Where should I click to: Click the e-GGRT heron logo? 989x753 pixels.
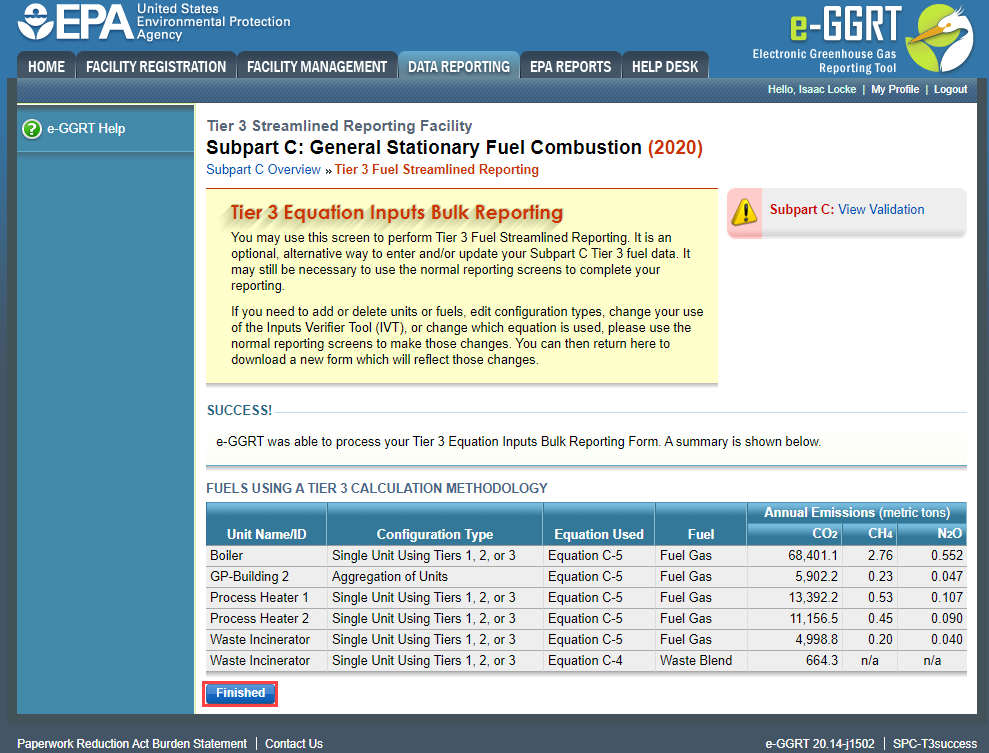[x=940, y=38]
